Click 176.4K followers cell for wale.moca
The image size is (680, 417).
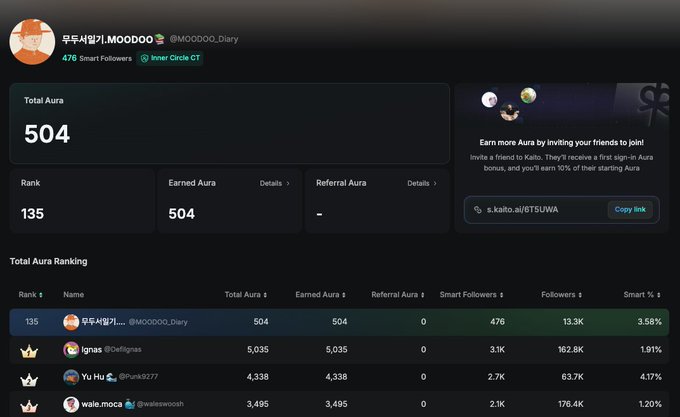(x=571, y=404)
